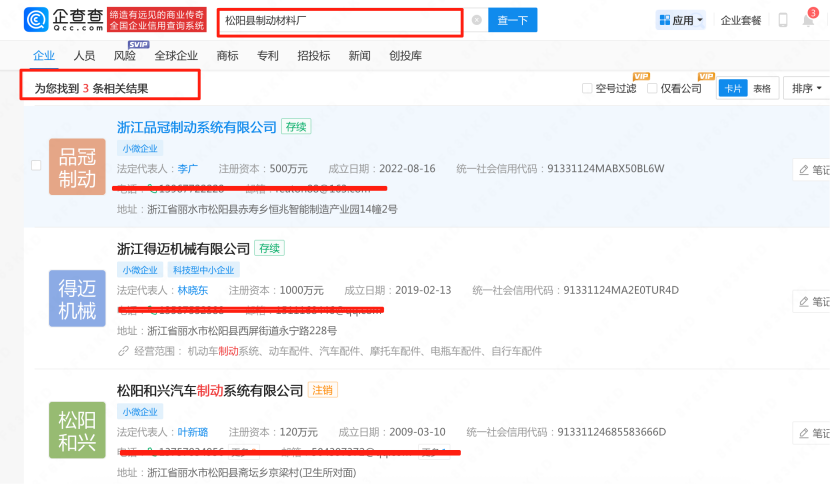Select the 全球企业 tab
This screenshot has height=484, width=830.
point(176,56)
